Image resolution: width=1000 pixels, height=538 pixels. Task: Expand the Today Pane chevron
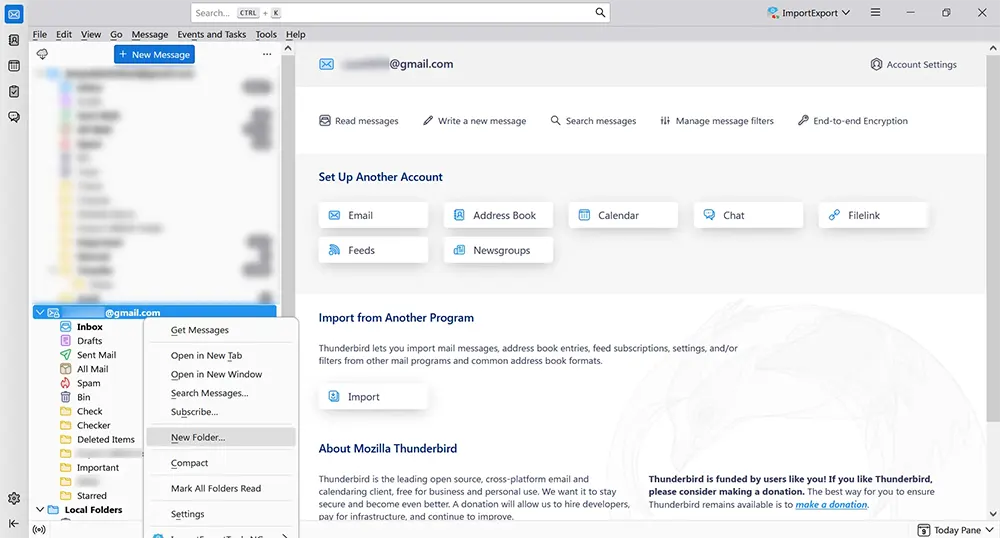click(x=989, y=530)
